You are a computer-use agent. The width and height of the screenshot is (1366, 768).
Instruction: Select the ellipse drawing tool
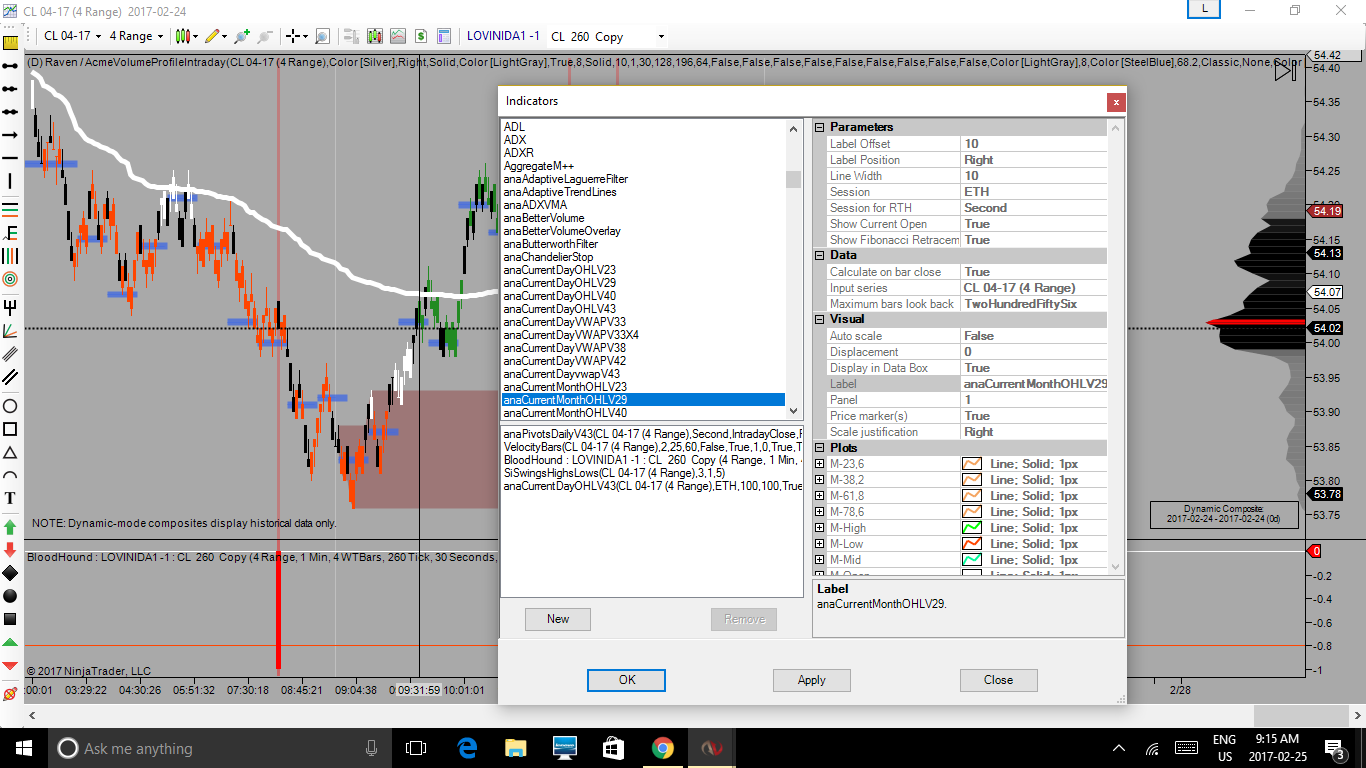tap(11, 406)
